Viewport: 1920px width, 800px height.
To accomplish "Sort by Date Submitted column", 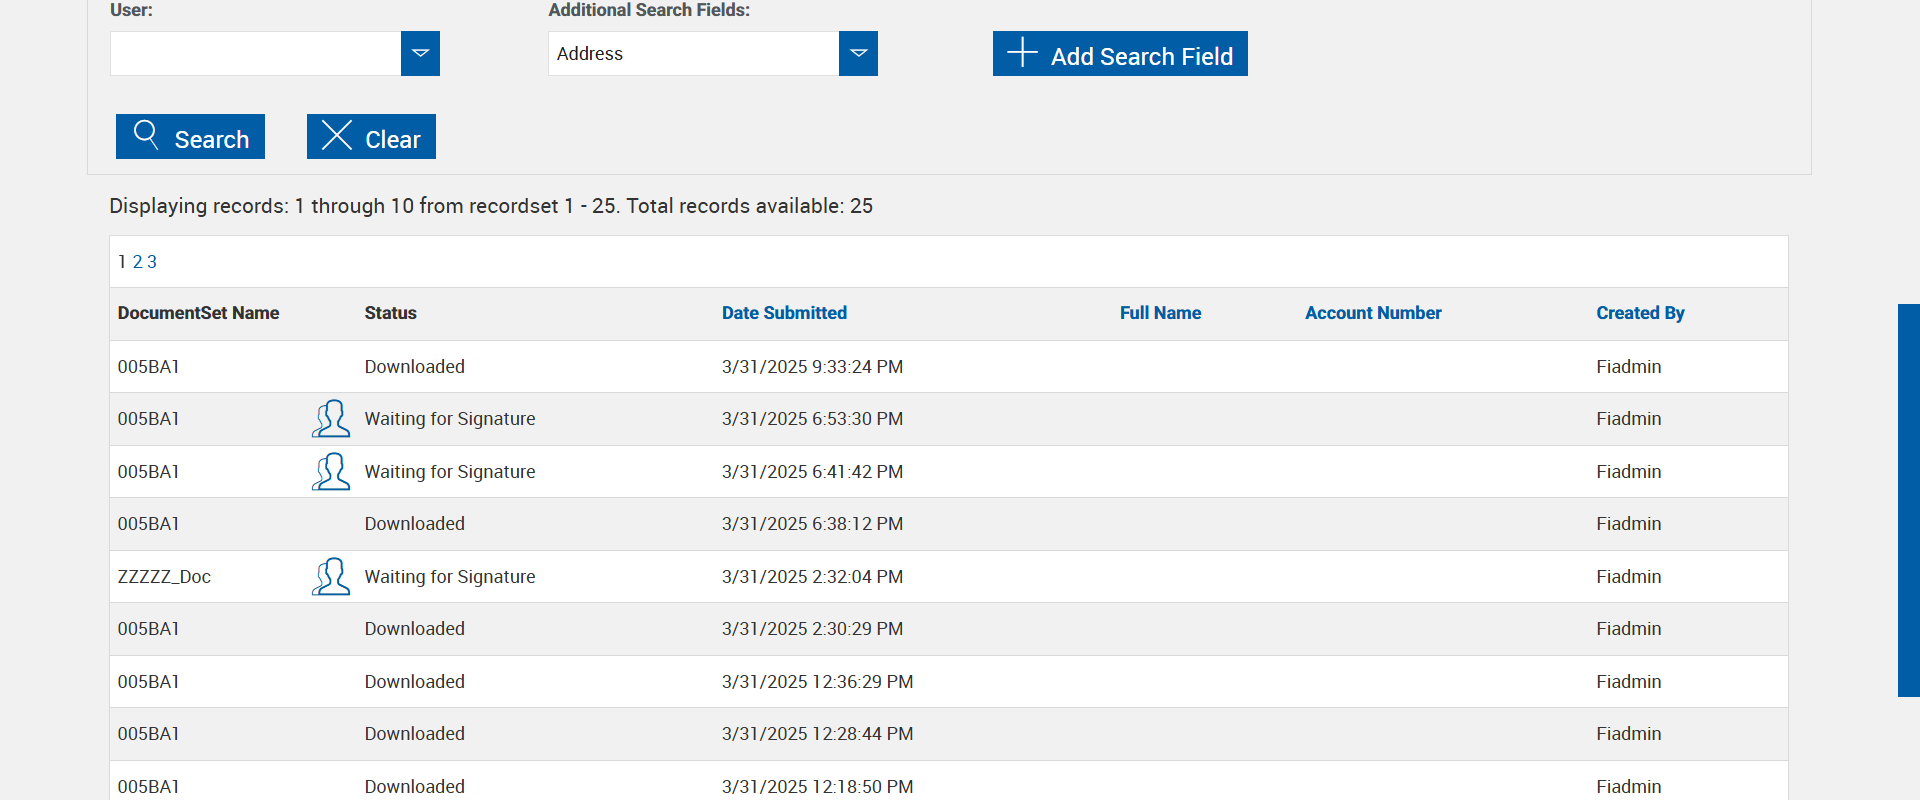I will (784, 313).
